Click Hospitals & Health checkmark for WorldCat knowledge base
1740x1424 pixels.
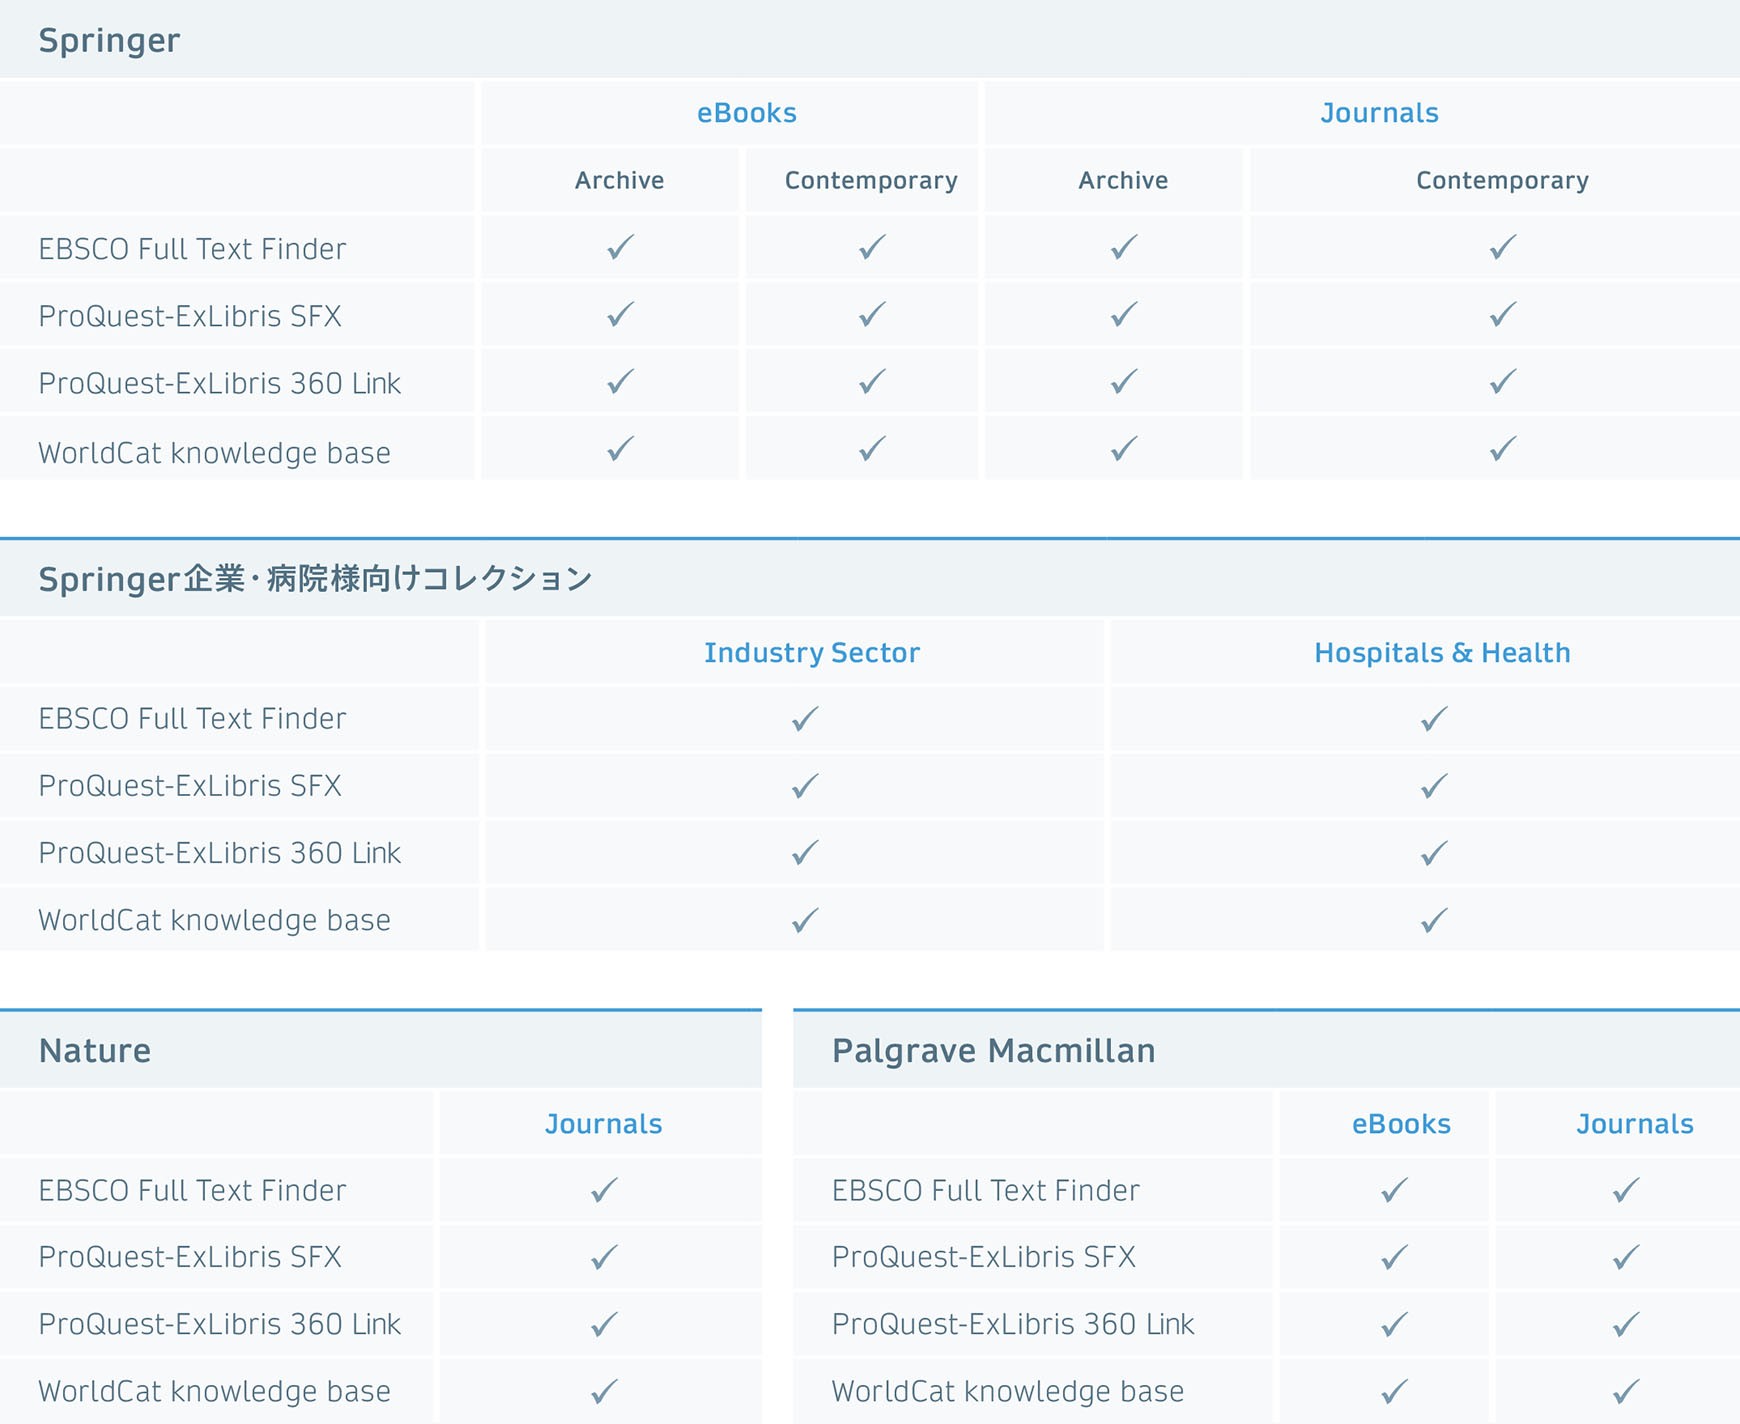[1435, 920]
